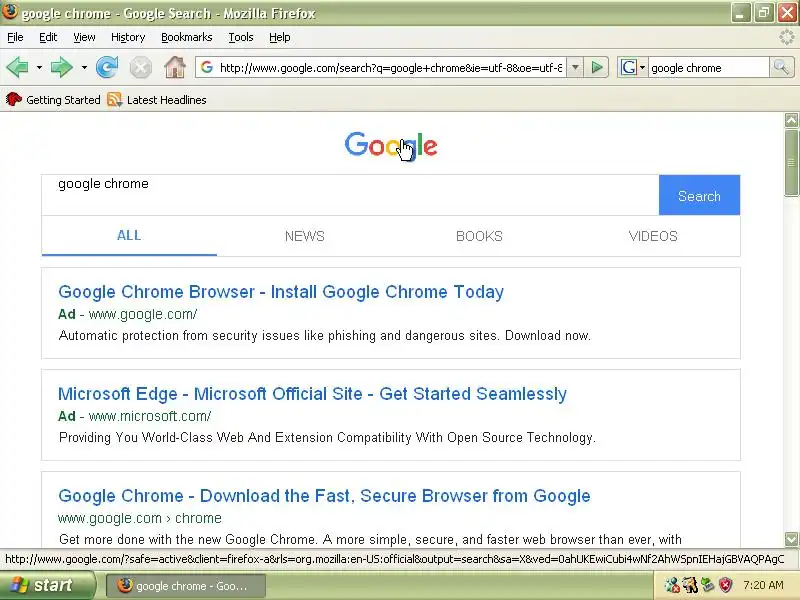Open the Bookmarks menu

[186, 37]
